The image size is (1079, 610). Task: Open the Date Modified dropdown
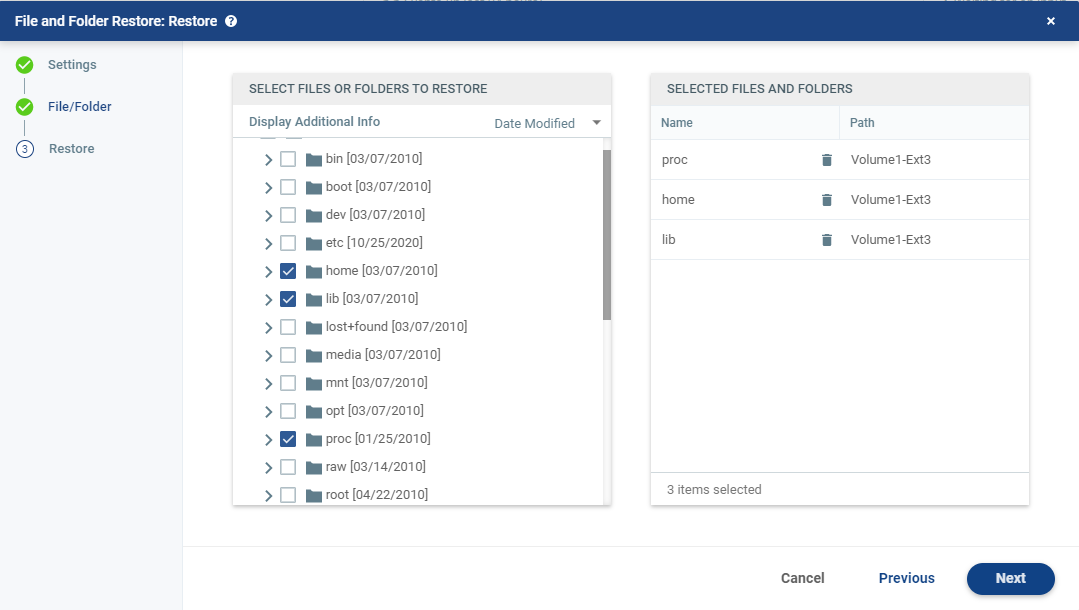548,123
